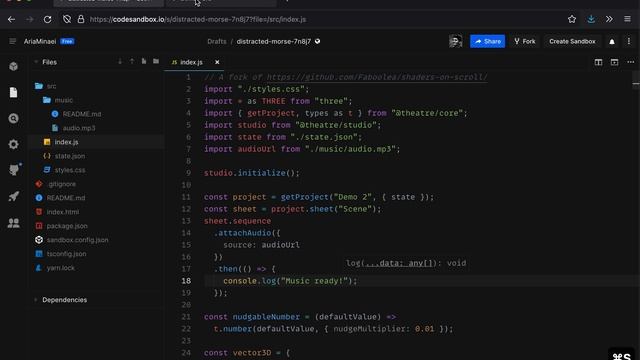Click the Fork button
Viewport: 640px width, 360px height.
(x=524, y=41)
